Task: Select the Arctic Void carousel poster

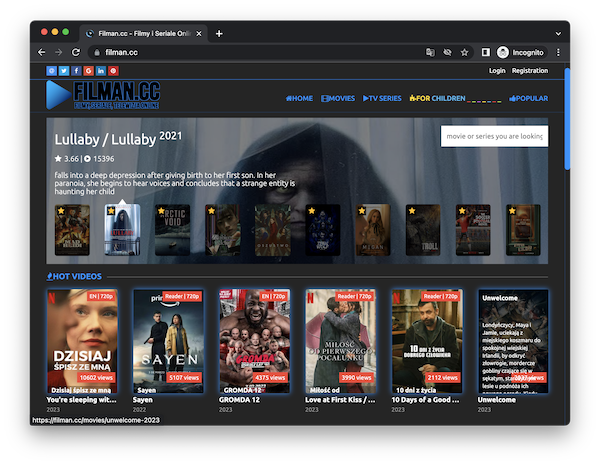Action: (x=172, y=230)
